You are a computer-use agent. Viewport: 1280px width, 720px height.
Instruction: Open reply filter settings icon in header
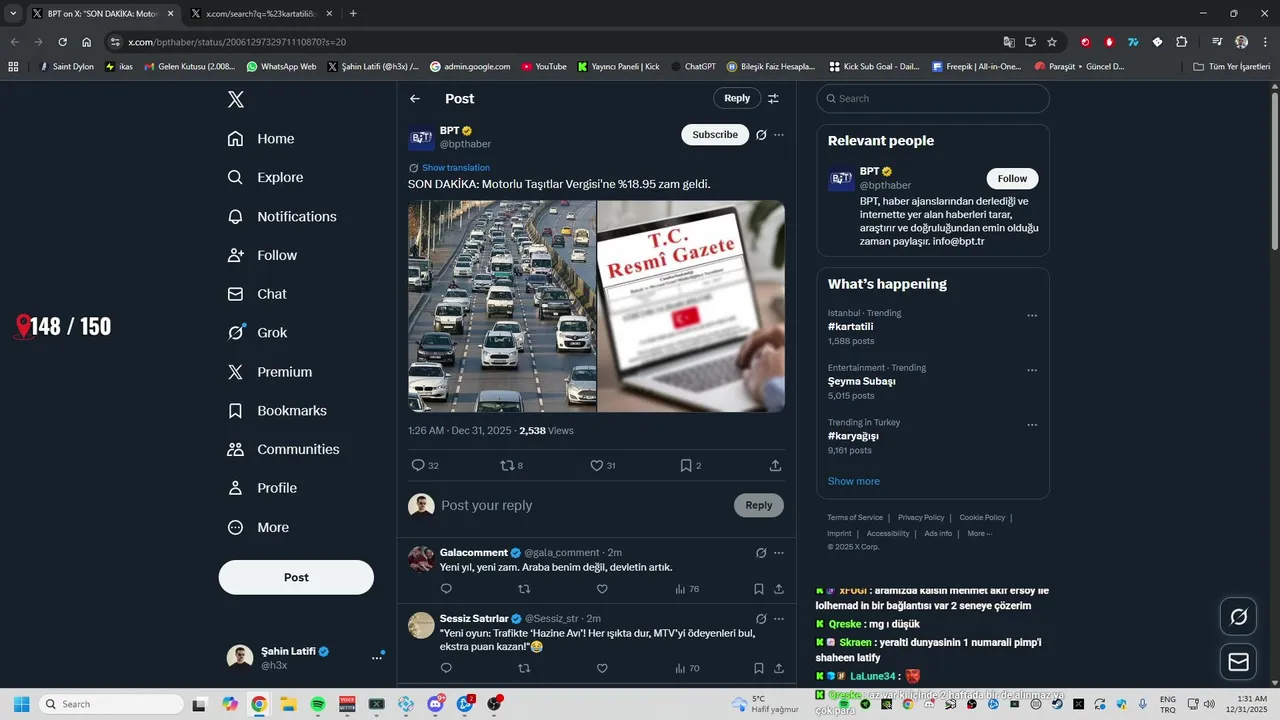pyautogui.click(x=773, y=98)
